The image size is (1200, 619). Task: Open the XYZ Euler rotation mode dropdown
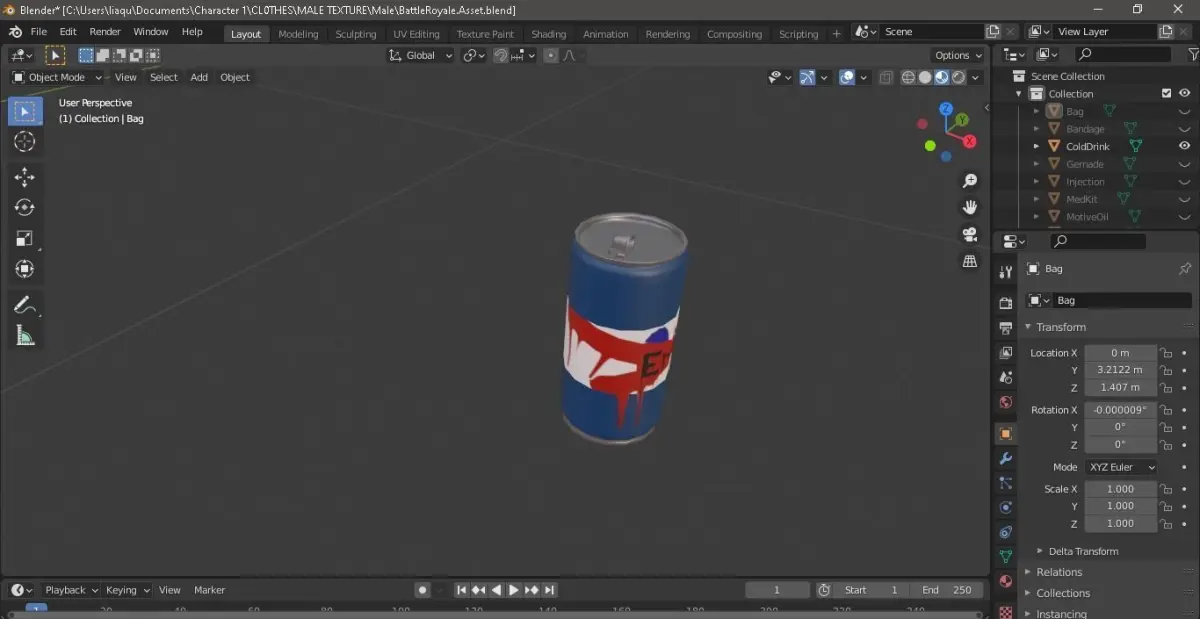1120,467
